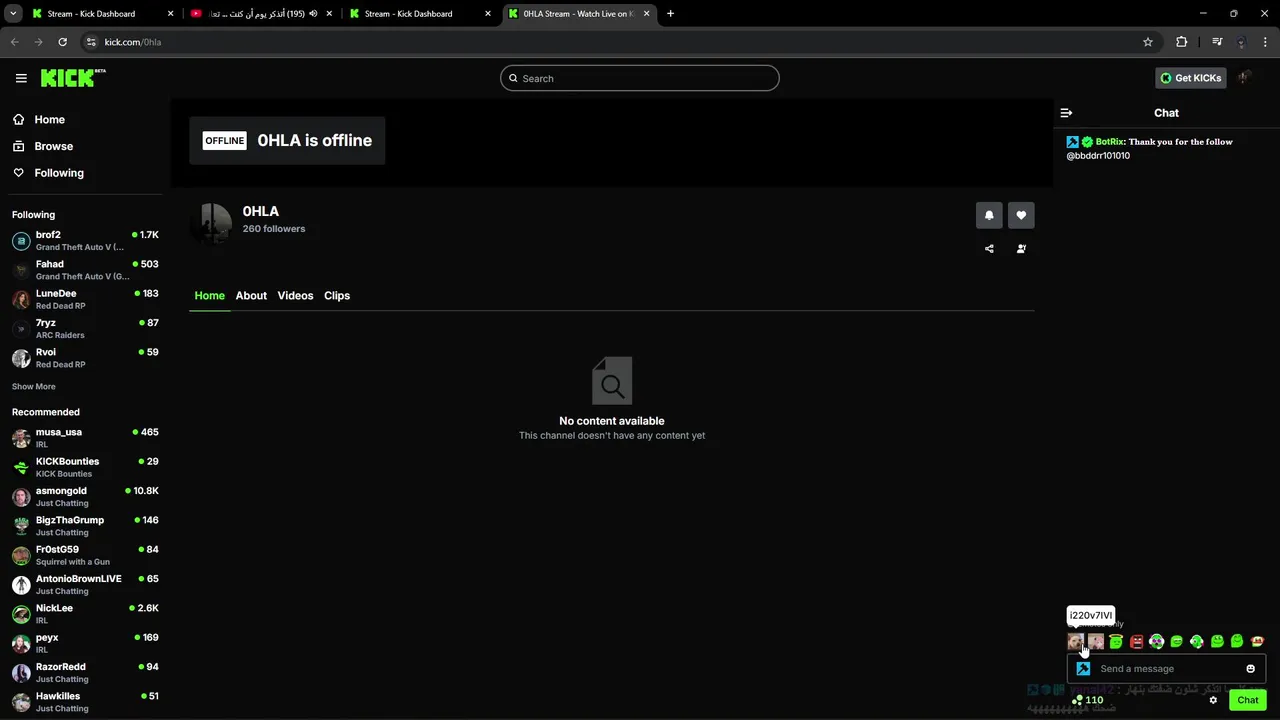Insert the green headphones purple-eyes emote
1280x720 pixels.
tap(1156, 642)
